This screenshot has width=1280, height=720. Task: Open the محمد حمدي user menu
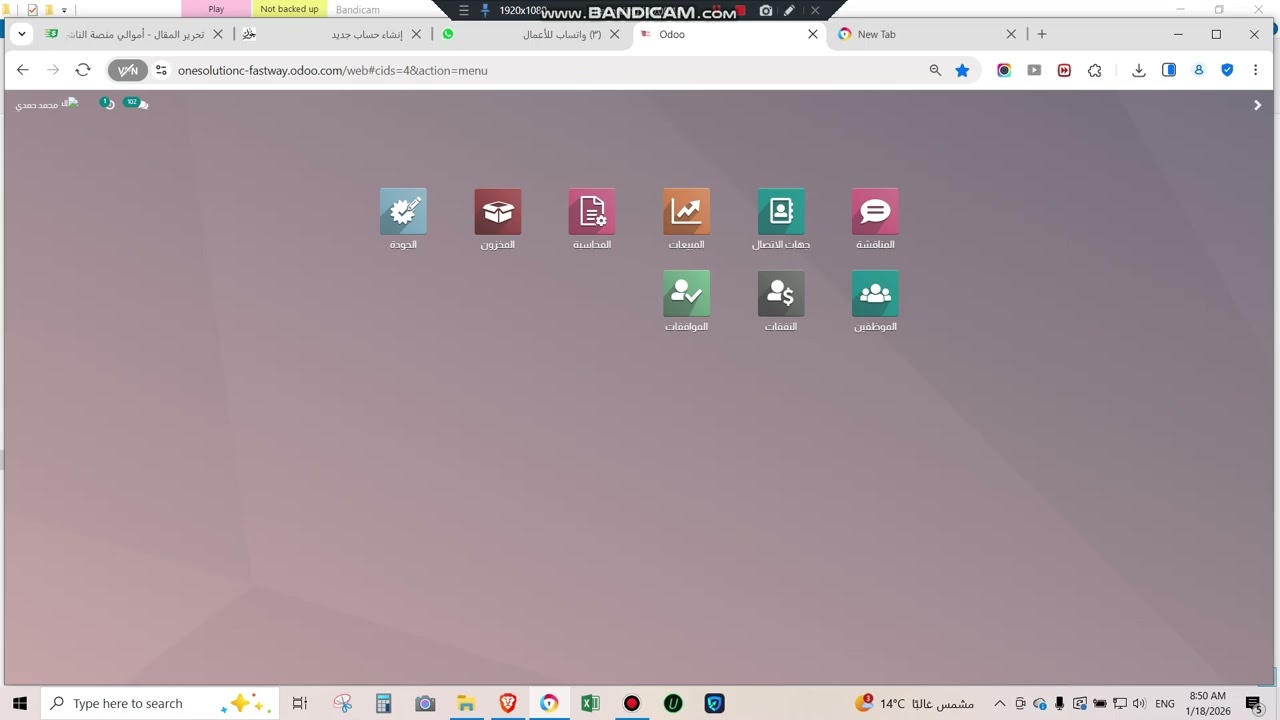tap(47, 104)
